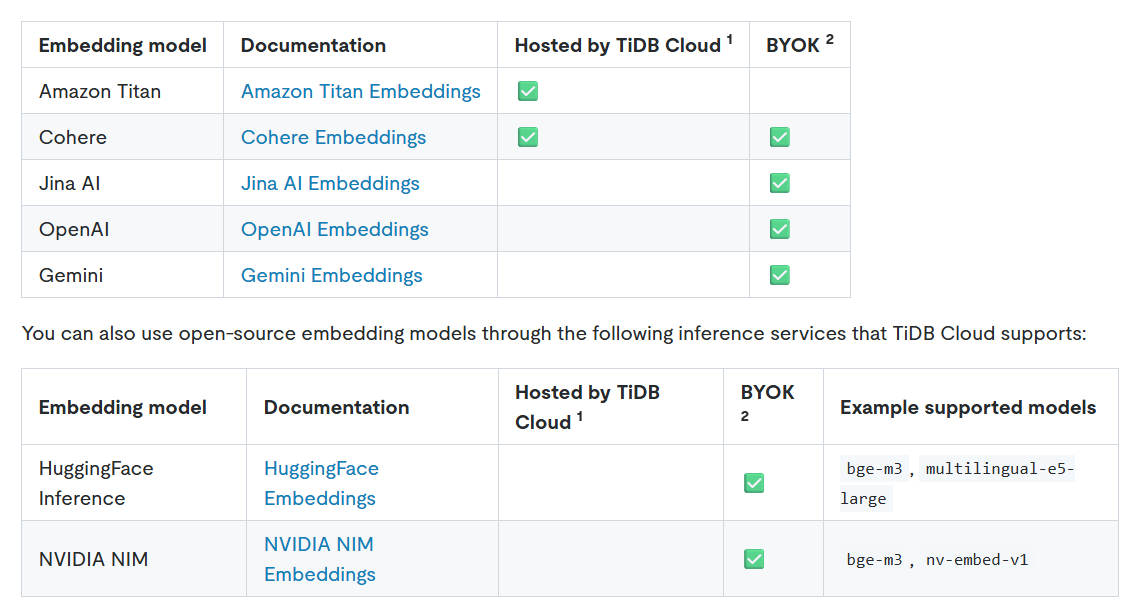1135x612 pixels.
Task: Click the BYOK checkmark in Cohere row
Action: 780,137
